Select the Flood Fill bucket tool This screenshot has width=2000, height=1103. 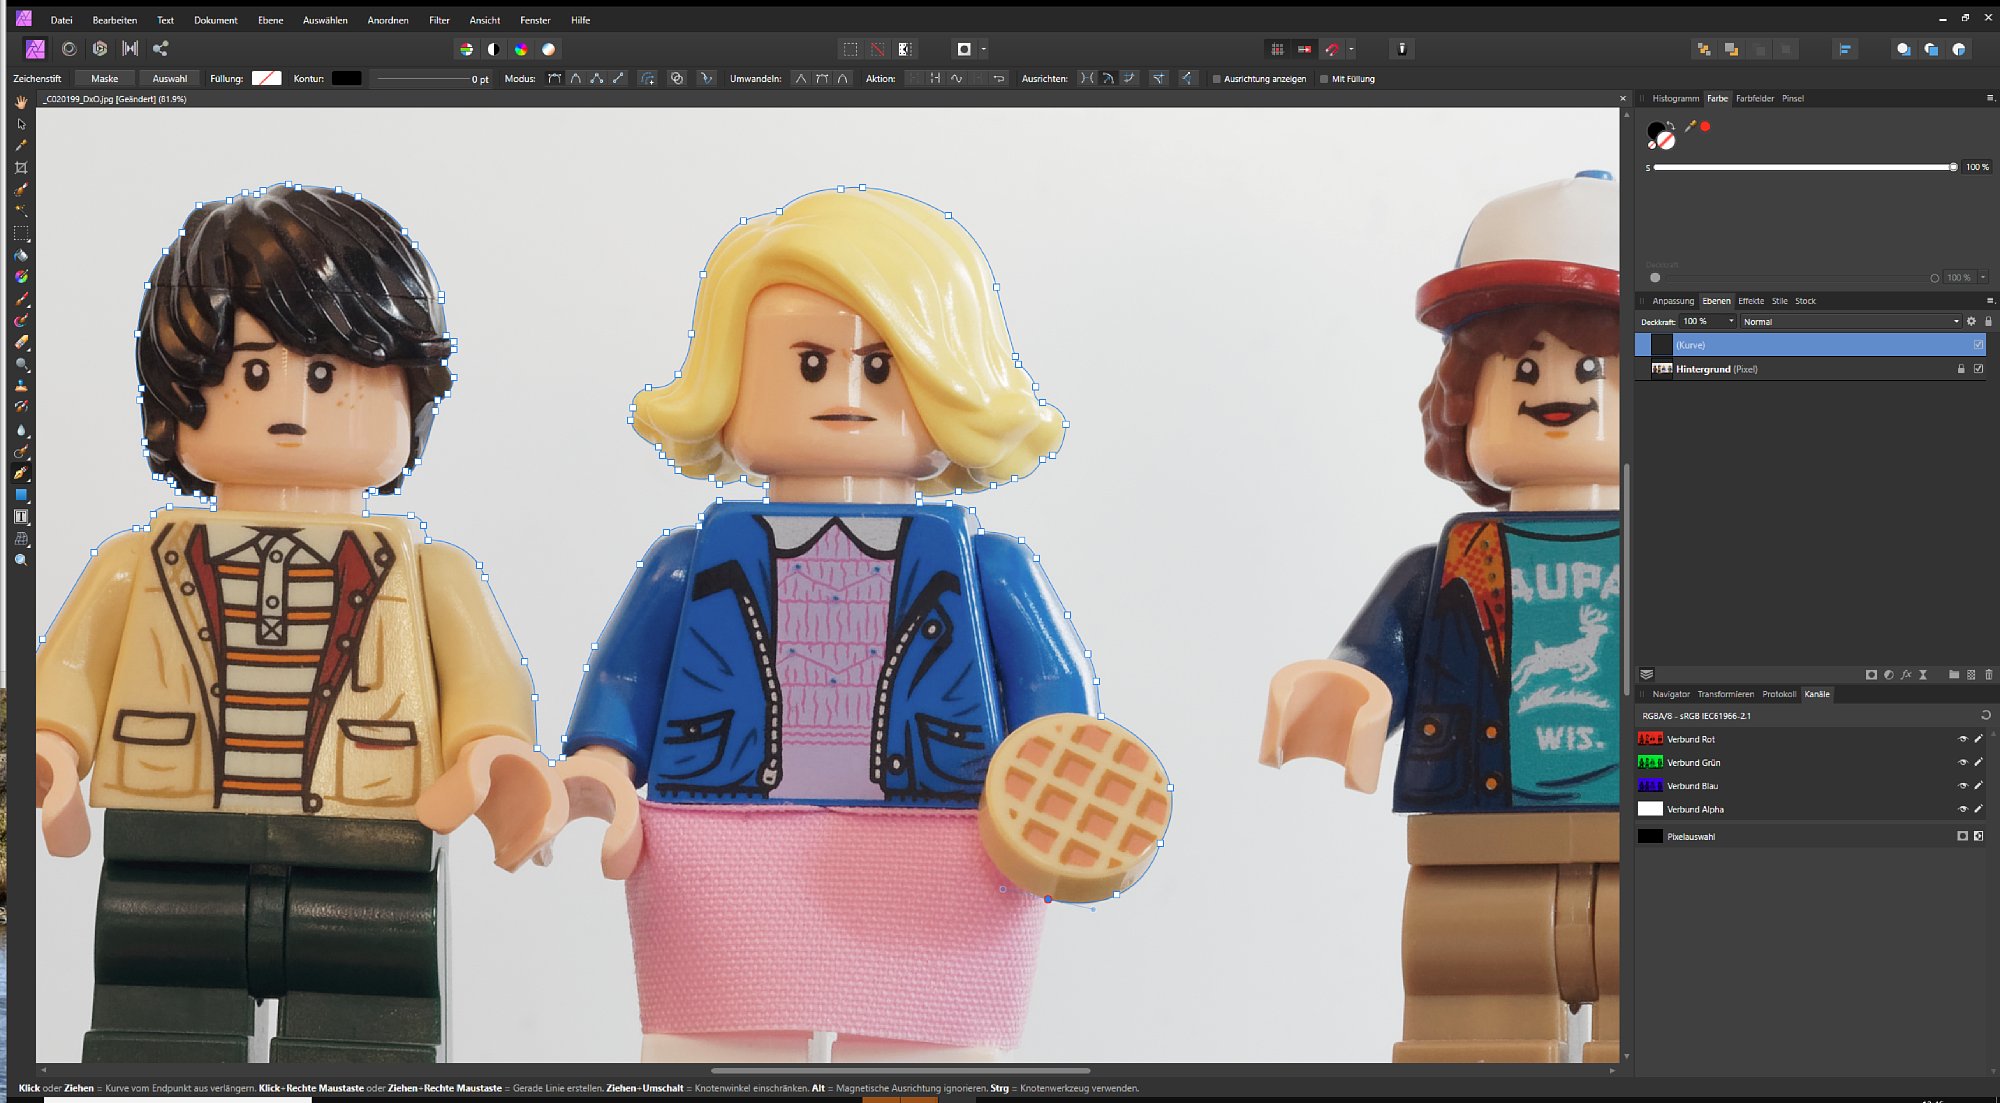21,255
